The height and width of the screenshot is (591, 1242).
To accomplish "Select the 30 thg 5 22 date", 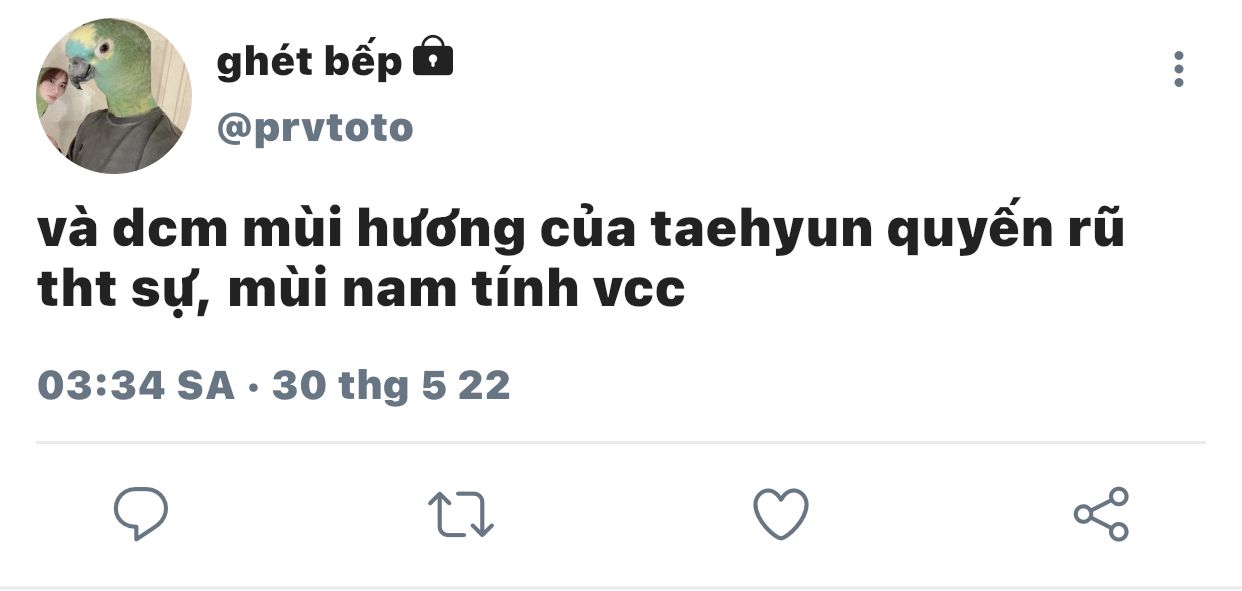I will 391,385.
